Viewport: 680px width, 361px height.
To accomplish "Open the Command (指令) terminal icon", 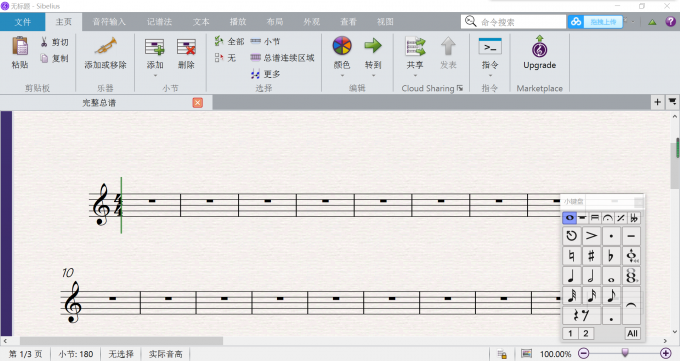I will click(x=490, y=46).
